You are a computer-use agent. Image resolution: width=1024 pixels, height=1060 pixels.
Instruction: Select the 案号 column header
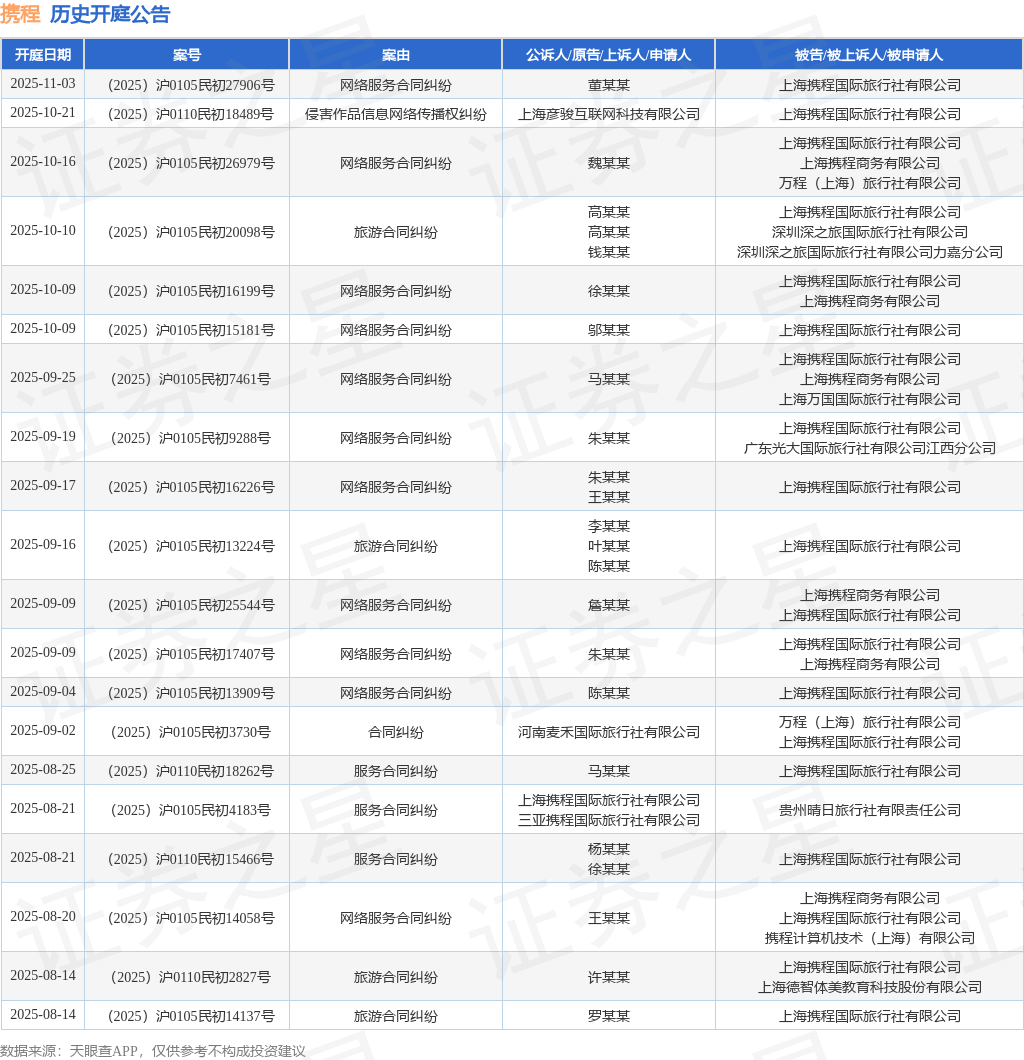(187, 55)
